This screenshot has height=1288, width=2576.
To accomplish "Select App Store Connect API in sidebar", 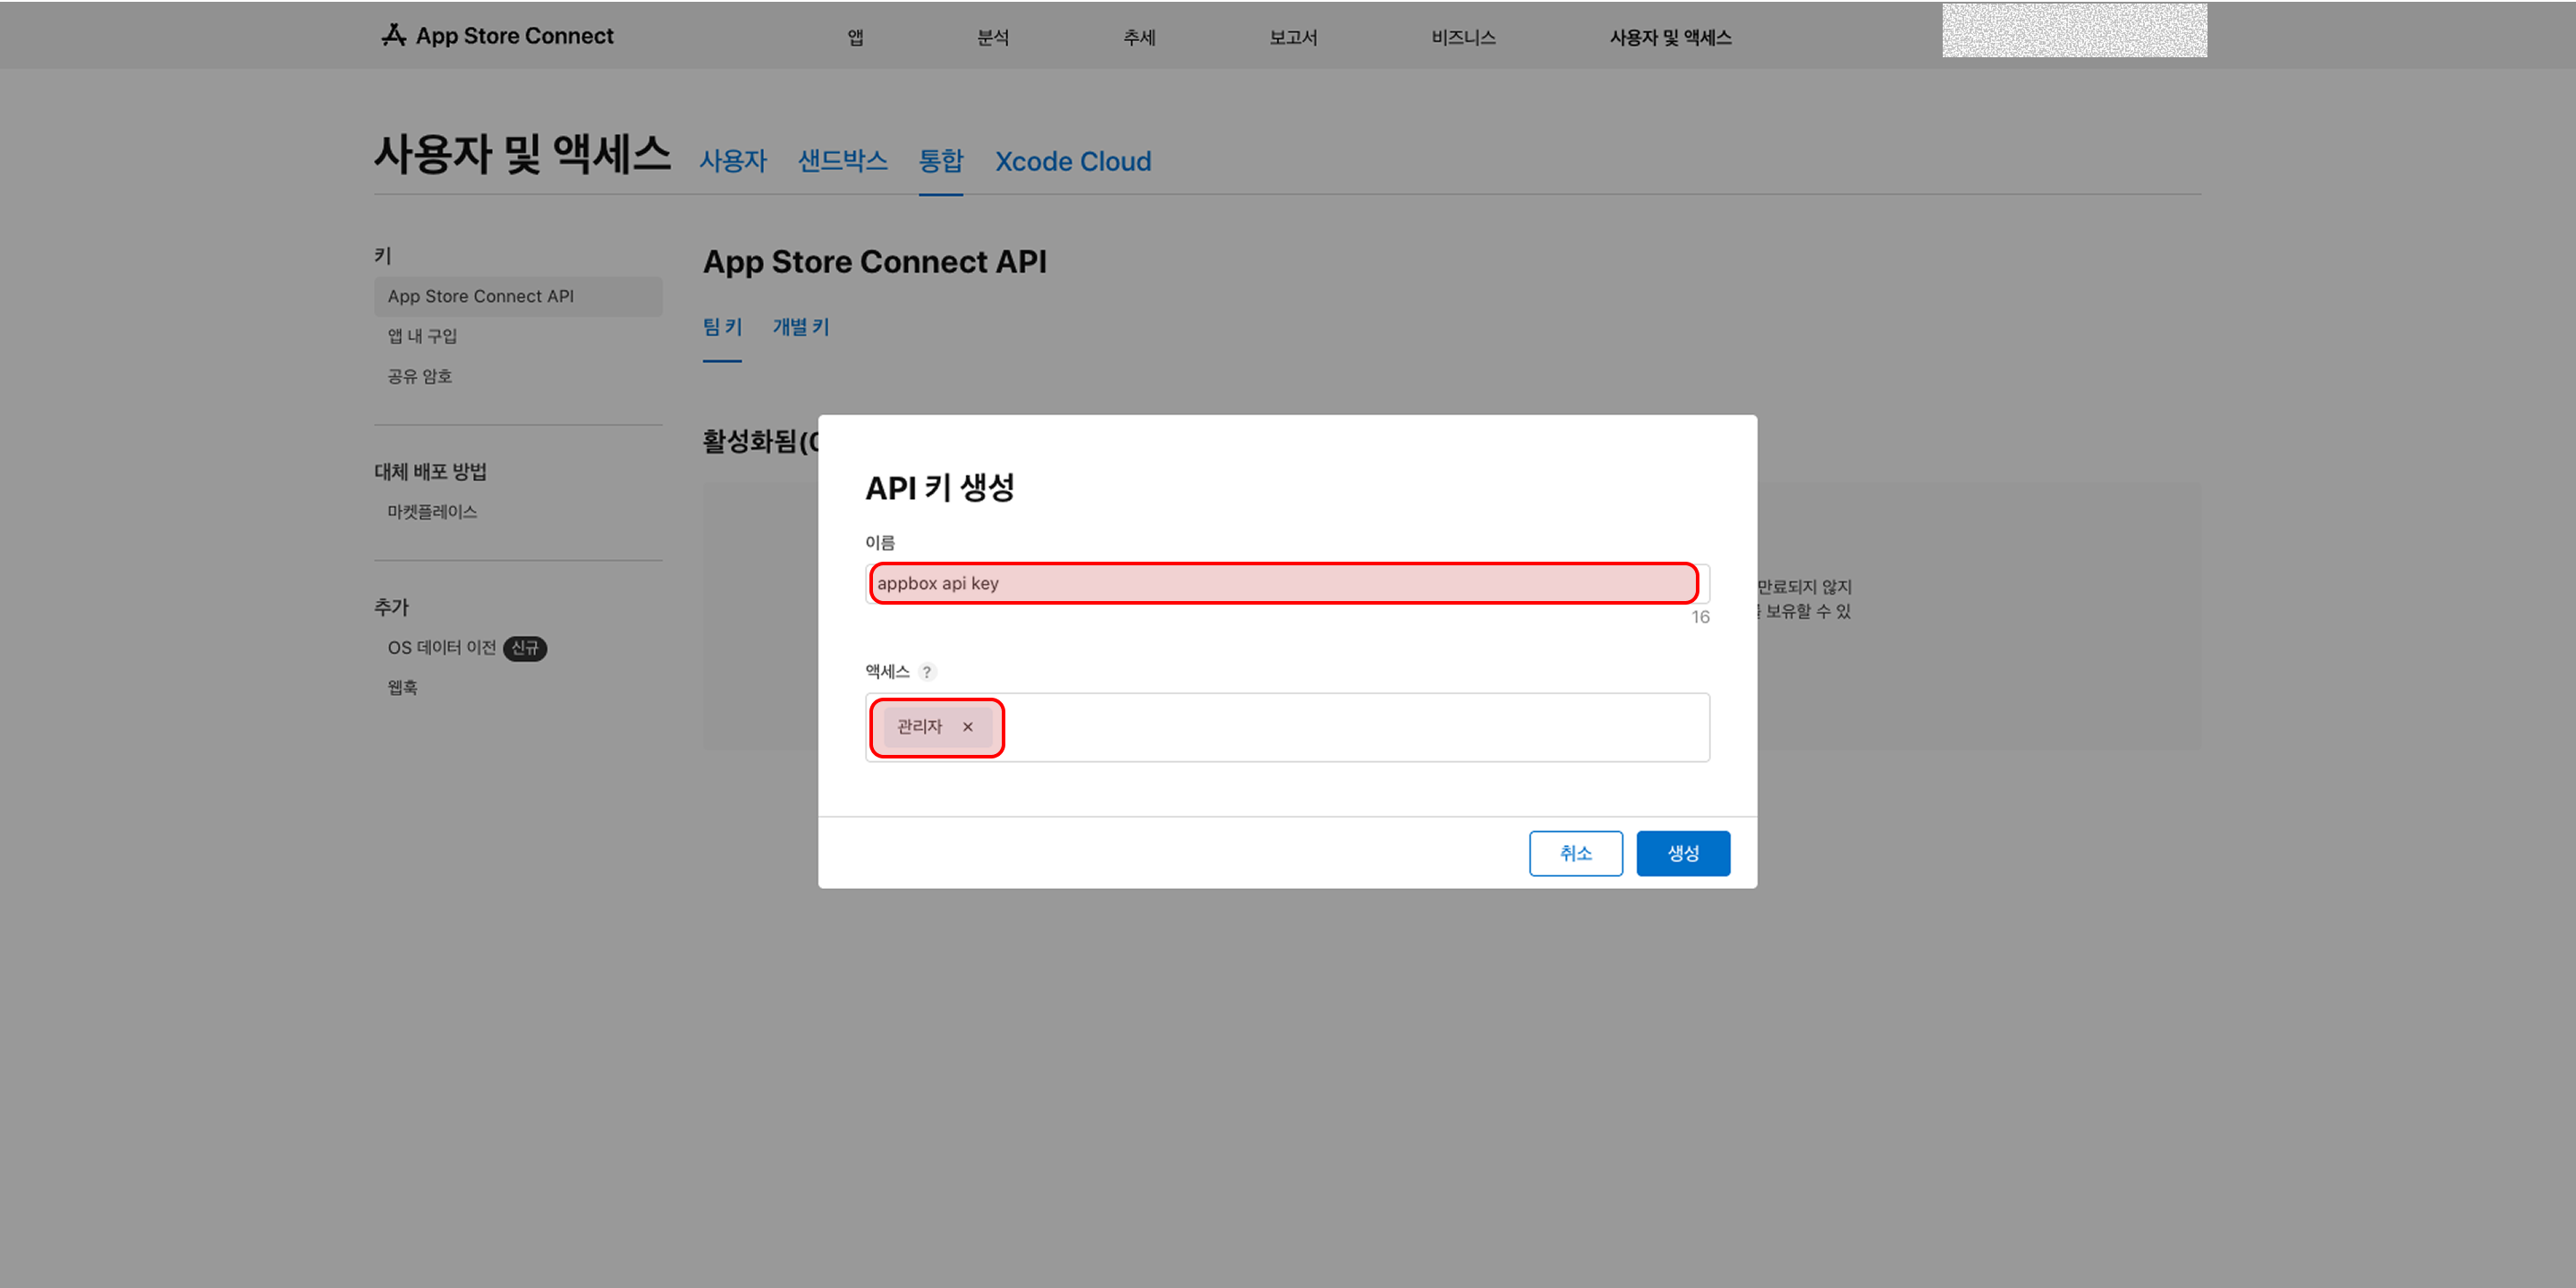I will (518, 296).
